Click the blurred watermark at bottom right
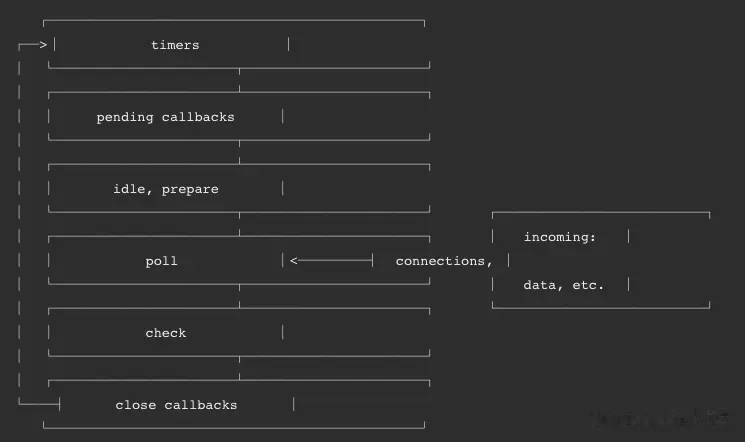 point(659,418)
